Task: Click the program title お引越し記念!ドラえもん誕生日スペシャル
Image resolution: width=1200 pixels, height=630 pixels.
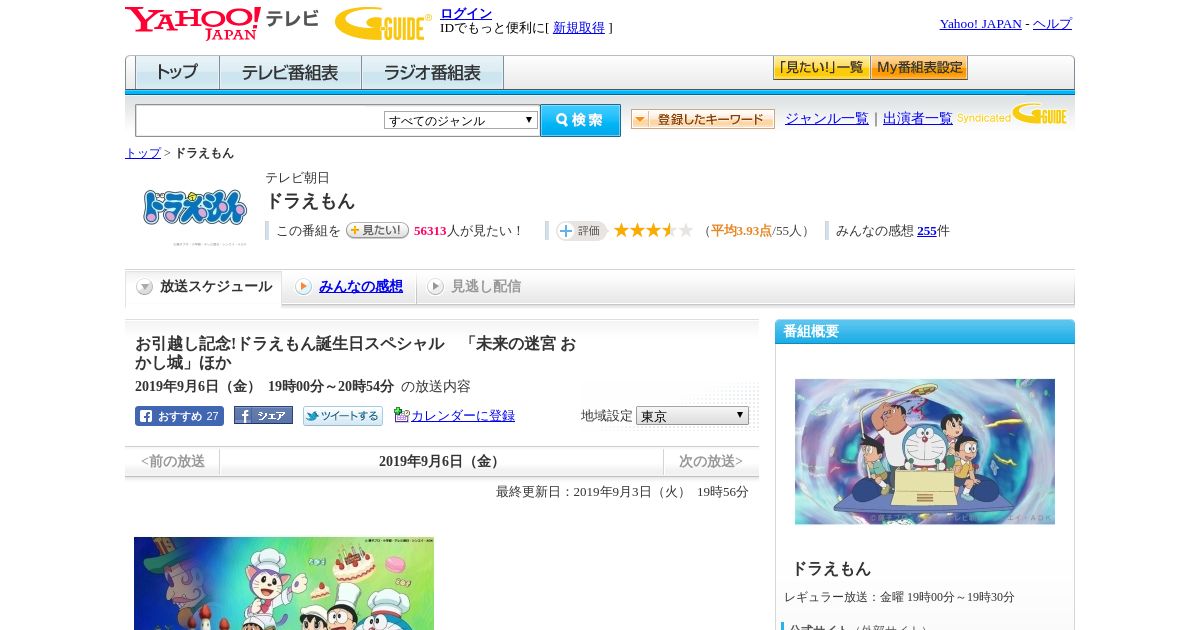Action: [x=355, y=353]
